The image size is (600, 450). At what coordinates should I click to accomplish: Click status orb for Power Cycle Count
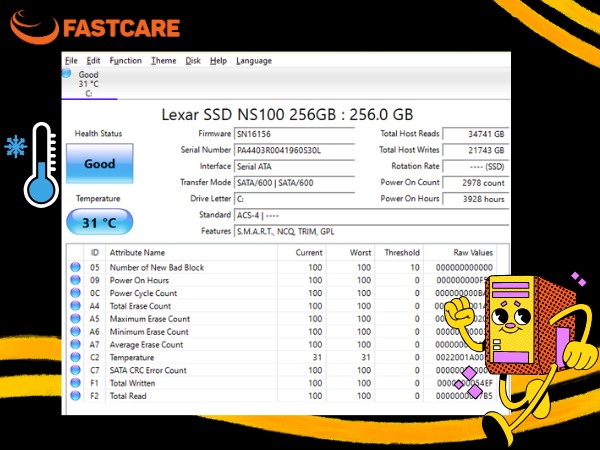point(75,293)
